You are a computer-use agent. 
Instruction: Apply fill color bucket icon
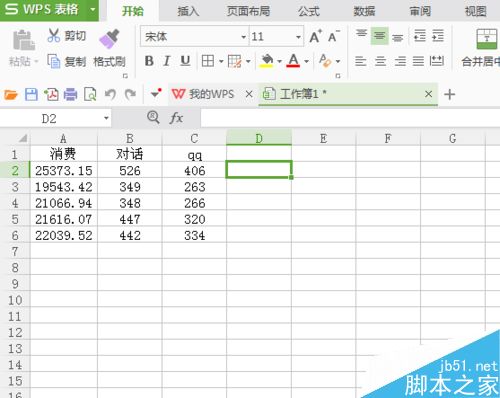point(267,61)
